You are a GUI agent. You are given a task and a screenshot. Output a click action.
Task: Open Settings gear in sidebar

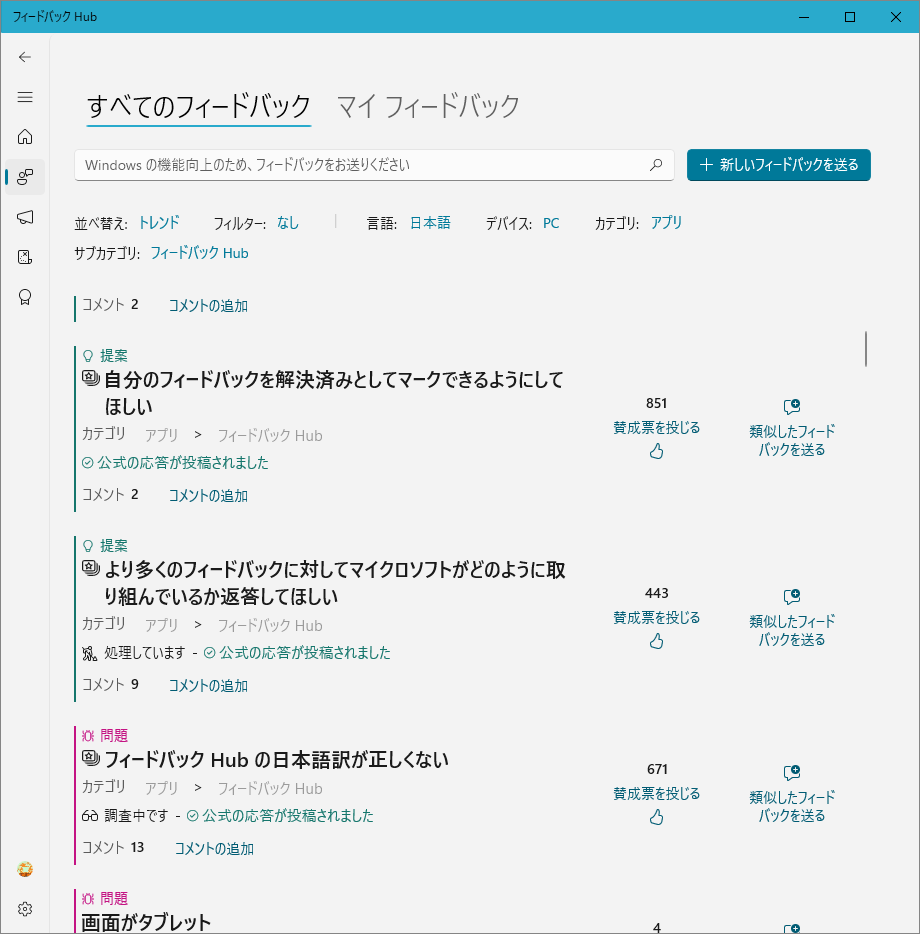[25, 909]
